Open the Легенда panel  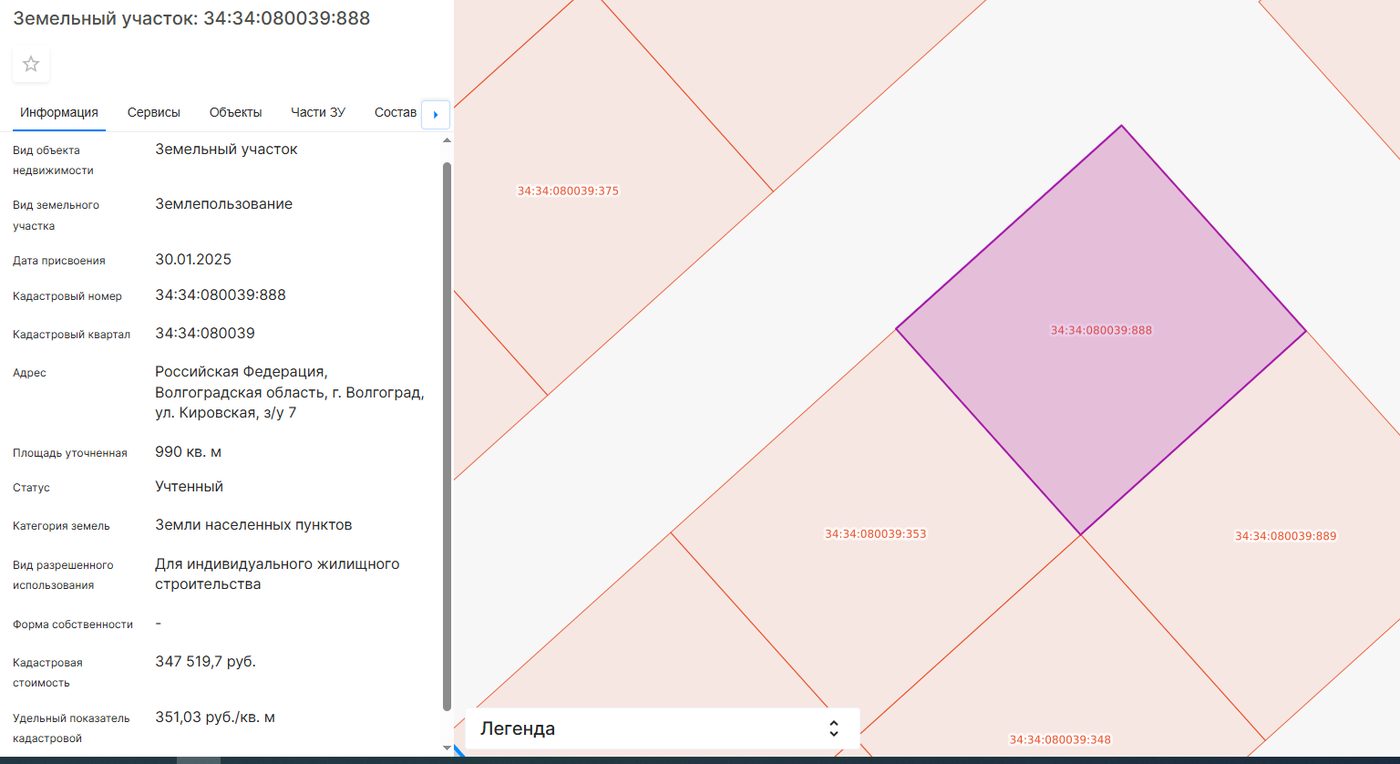click(662, 729)
